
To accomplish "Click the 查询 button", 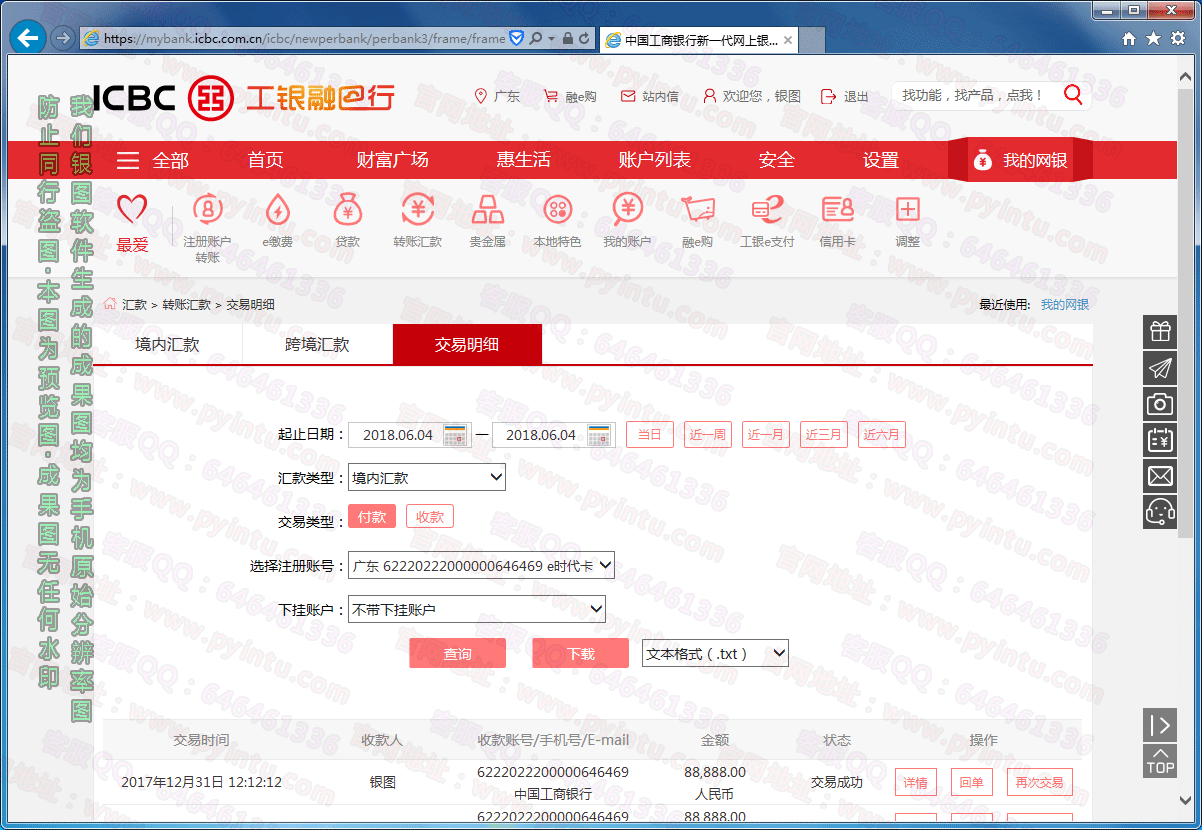I will click(x=457, y=653).
